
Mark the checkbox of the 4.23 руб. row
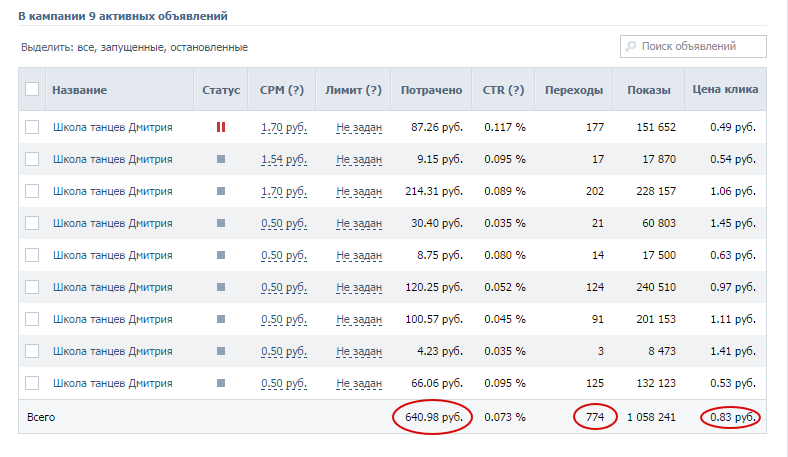[x=32, y=351]
